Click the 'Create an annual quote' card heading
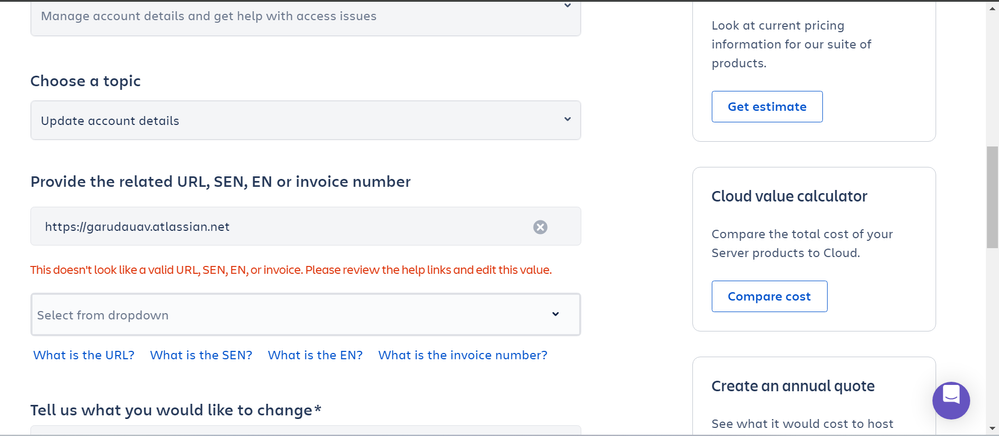This screenshot has width=999, height=436. pos(793,386)
